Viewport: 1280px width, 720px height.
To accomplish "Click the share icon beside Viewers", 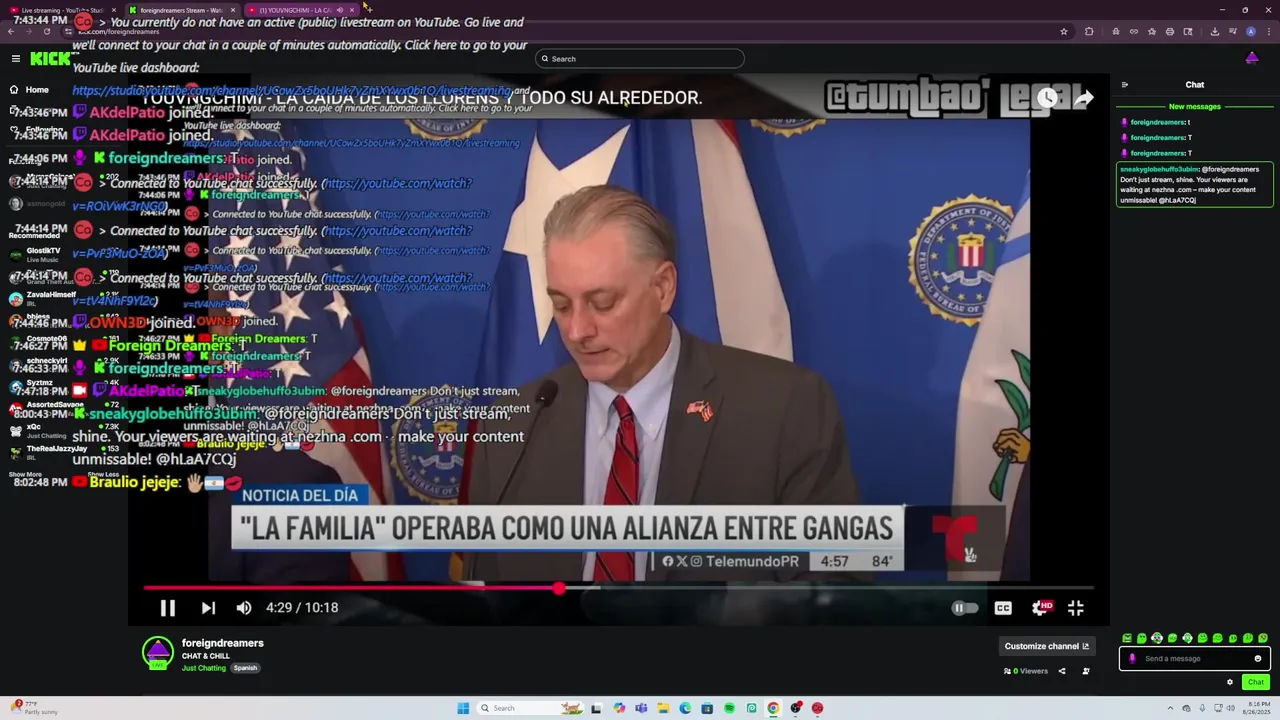I will click(1062, 671).
